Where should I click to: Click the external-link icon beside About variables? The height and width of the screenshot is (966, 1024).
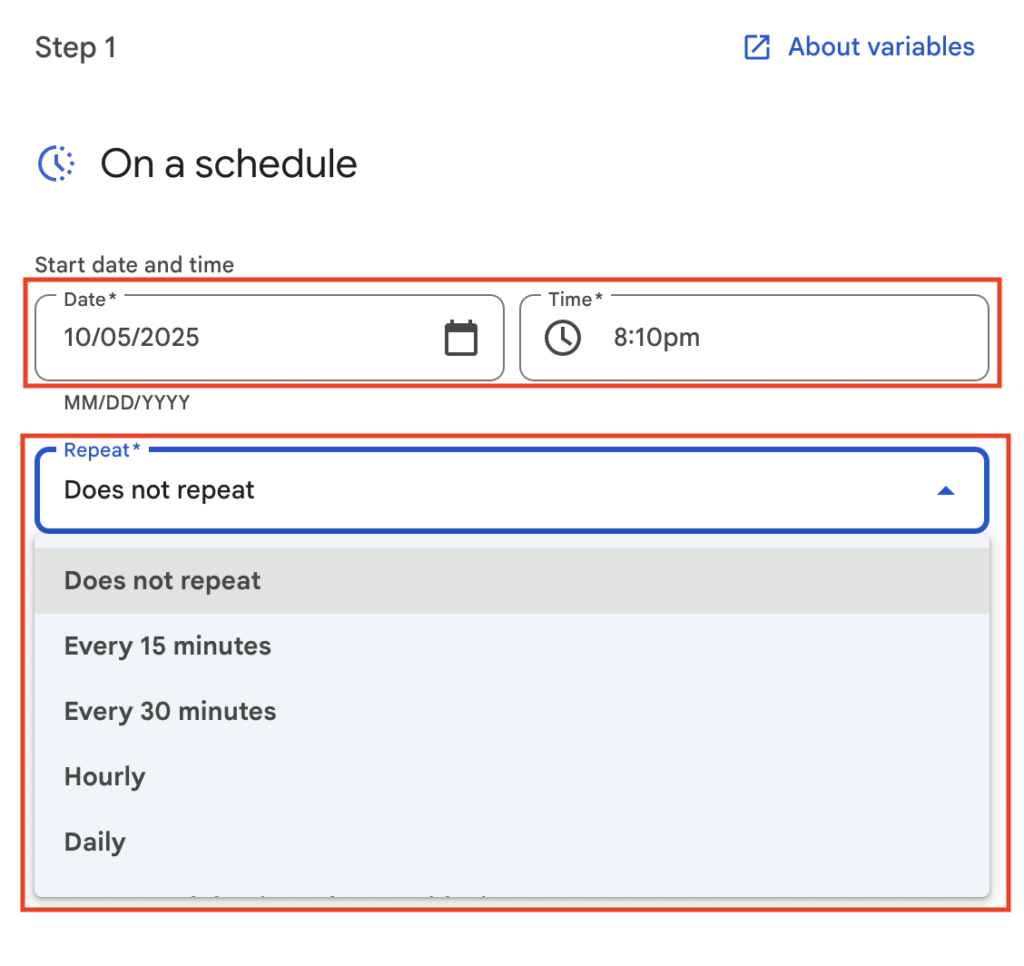[x=757, y=47]
